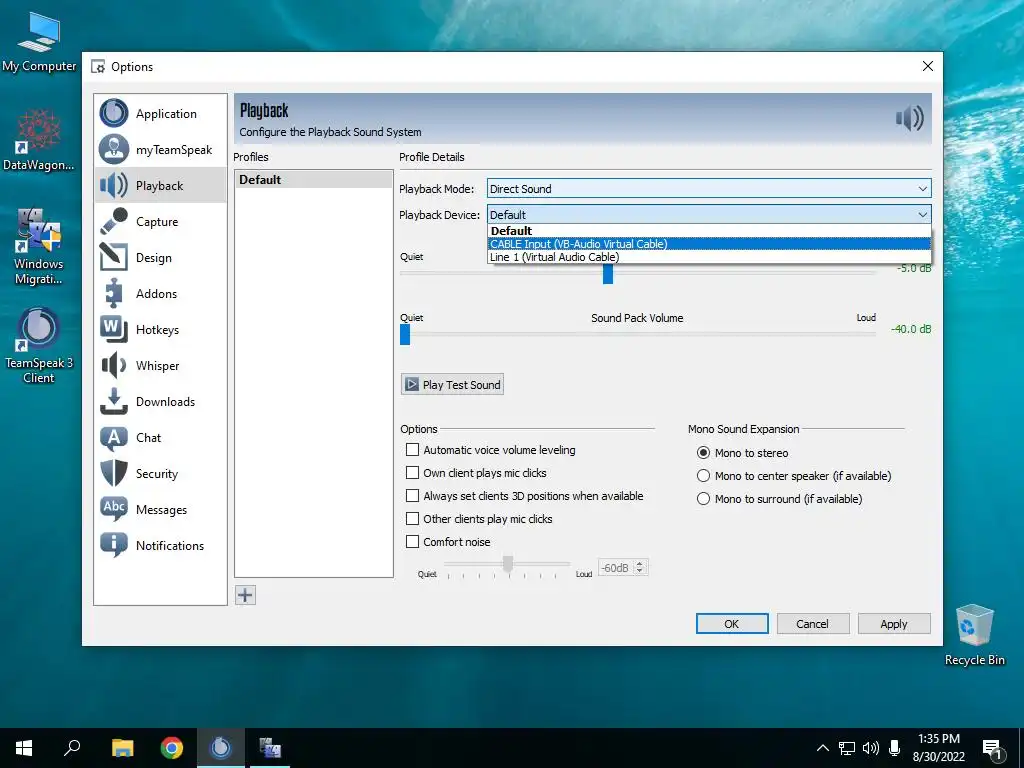This screenshot has height=768, width=1024.
Task: Enable Automatic voice volume leveling
Action: [412, 449]
